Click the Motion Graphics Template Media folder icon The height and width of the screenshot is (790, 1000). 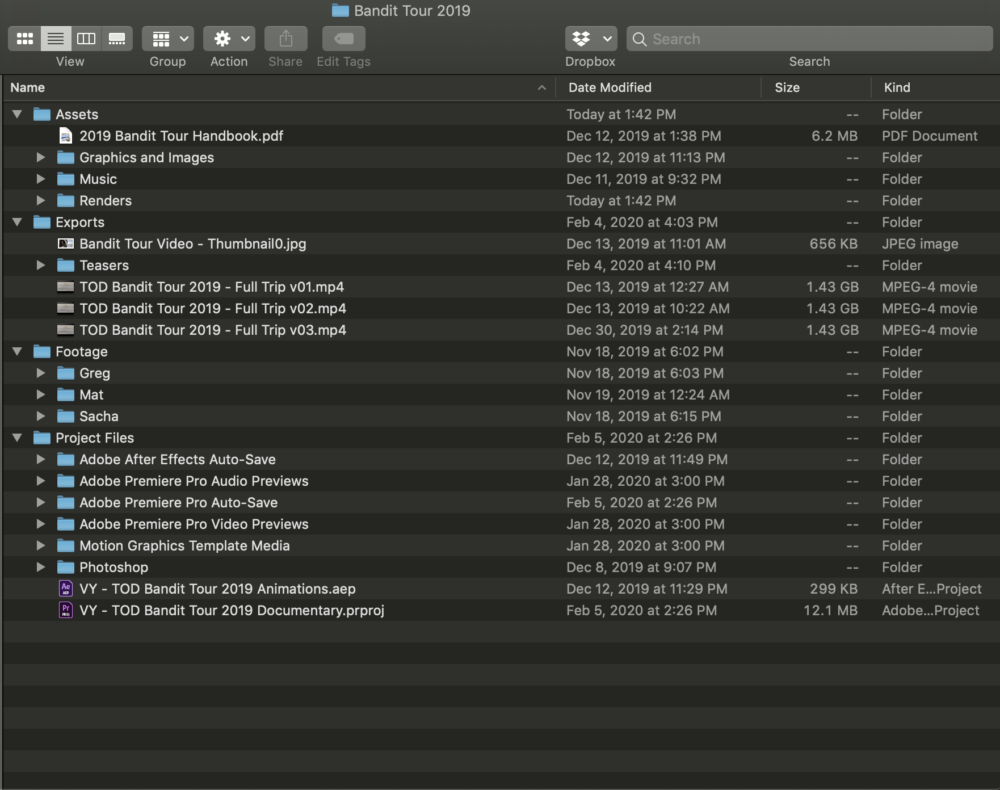point(65,546)
